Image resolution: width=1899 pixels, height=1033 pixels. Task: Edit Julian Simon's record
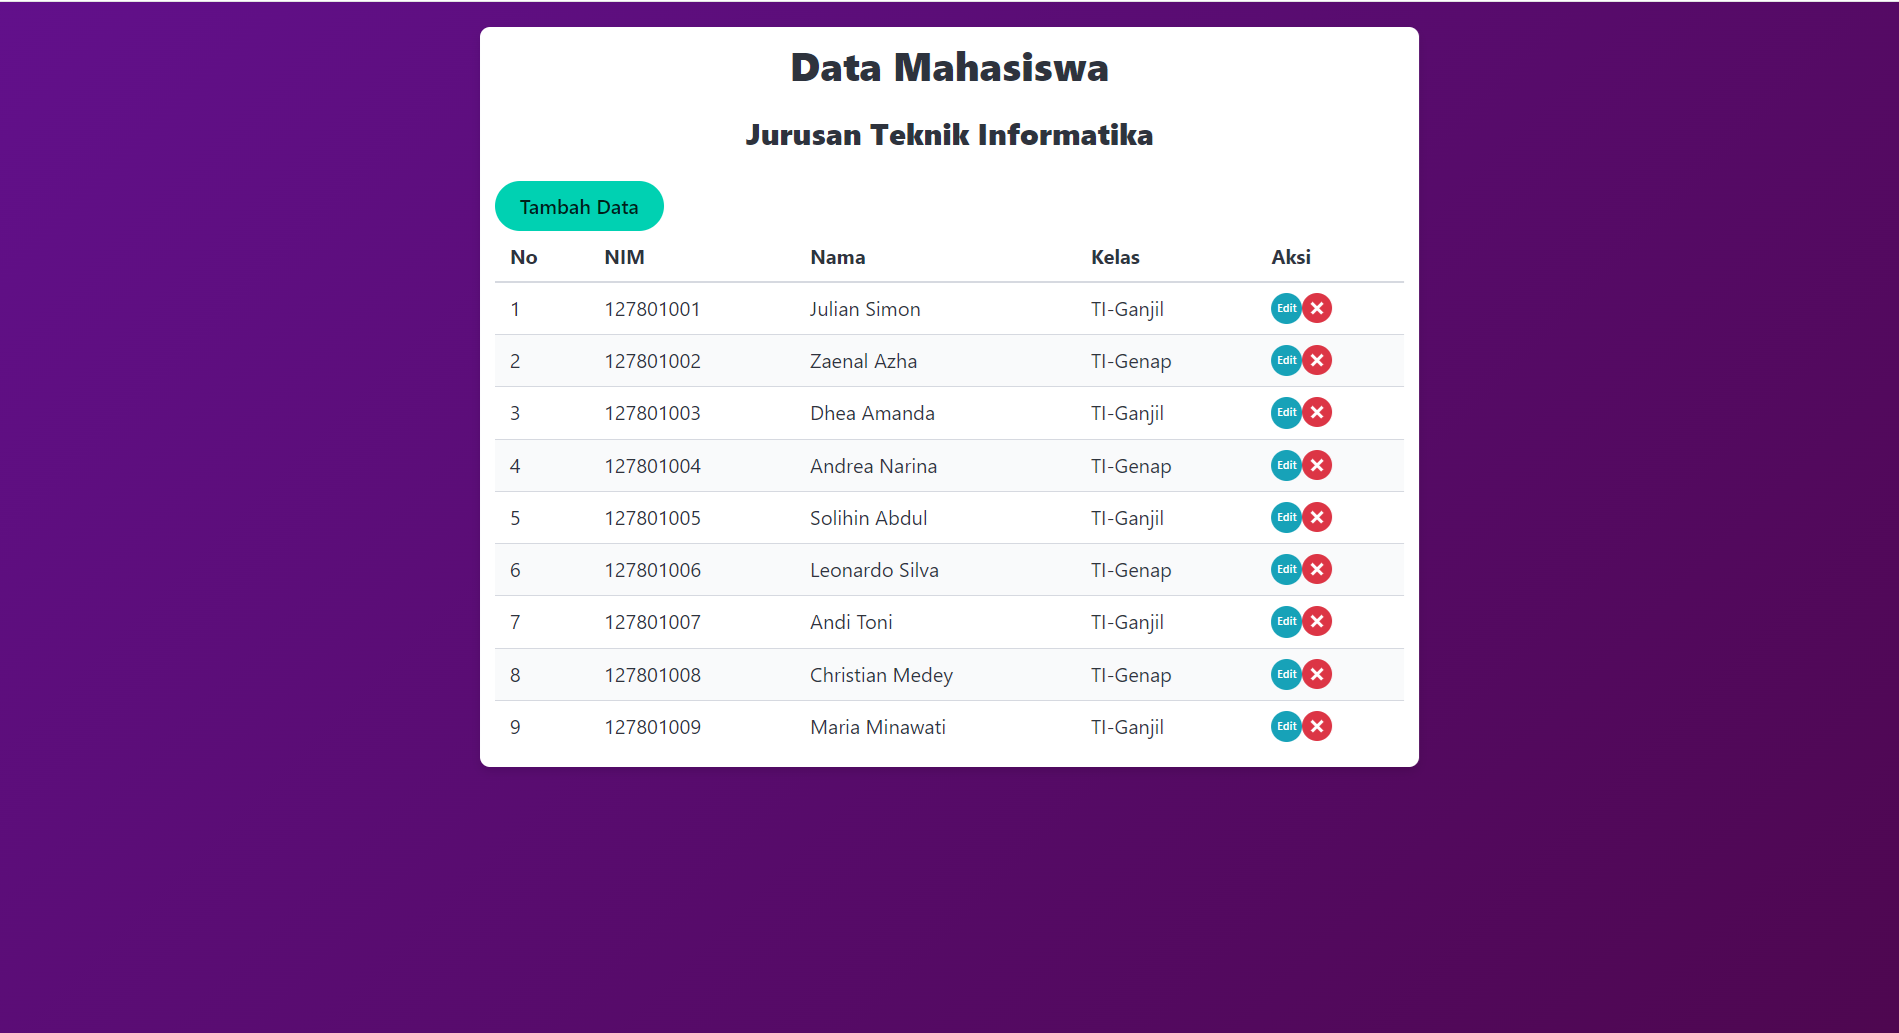pos(1286,308)
